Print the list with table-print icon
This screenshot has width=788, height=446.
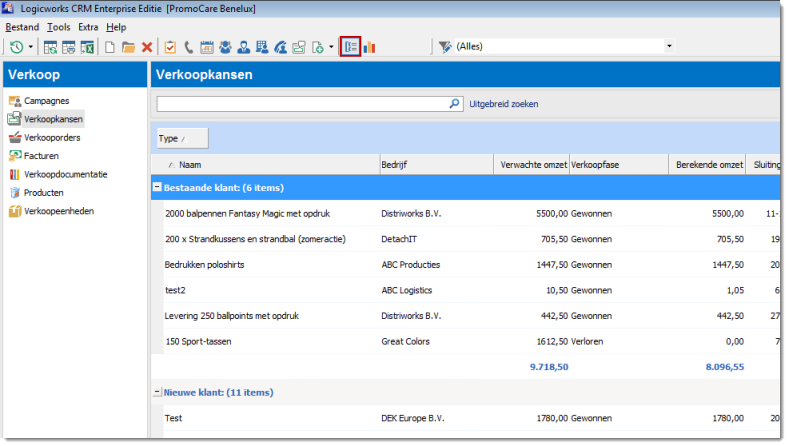point(69,47)
